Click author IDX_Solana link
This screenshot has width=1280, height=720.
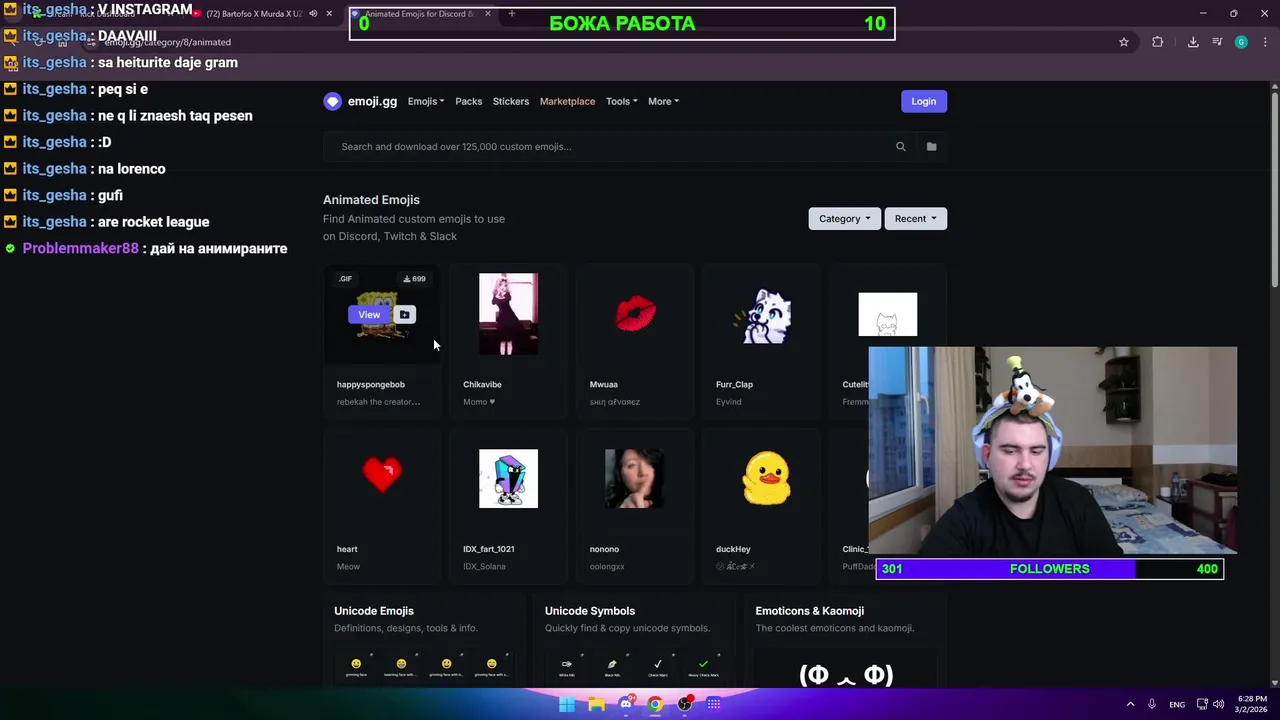(484, 566)
